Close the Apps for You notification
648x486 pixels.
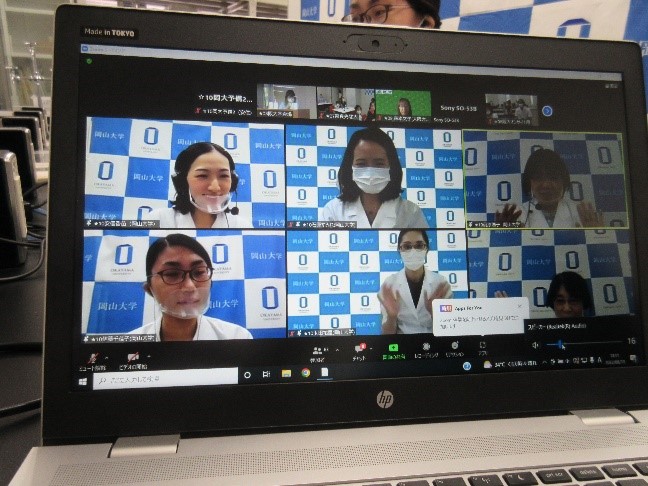(x=520, y=306)
